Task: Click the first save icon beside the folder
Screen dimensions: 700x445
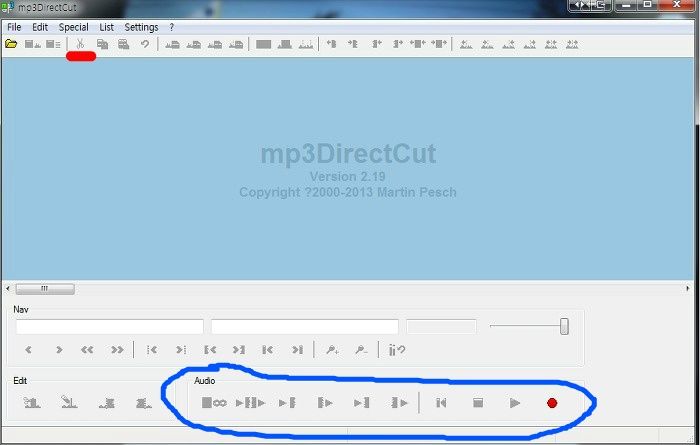Action: 33,44
